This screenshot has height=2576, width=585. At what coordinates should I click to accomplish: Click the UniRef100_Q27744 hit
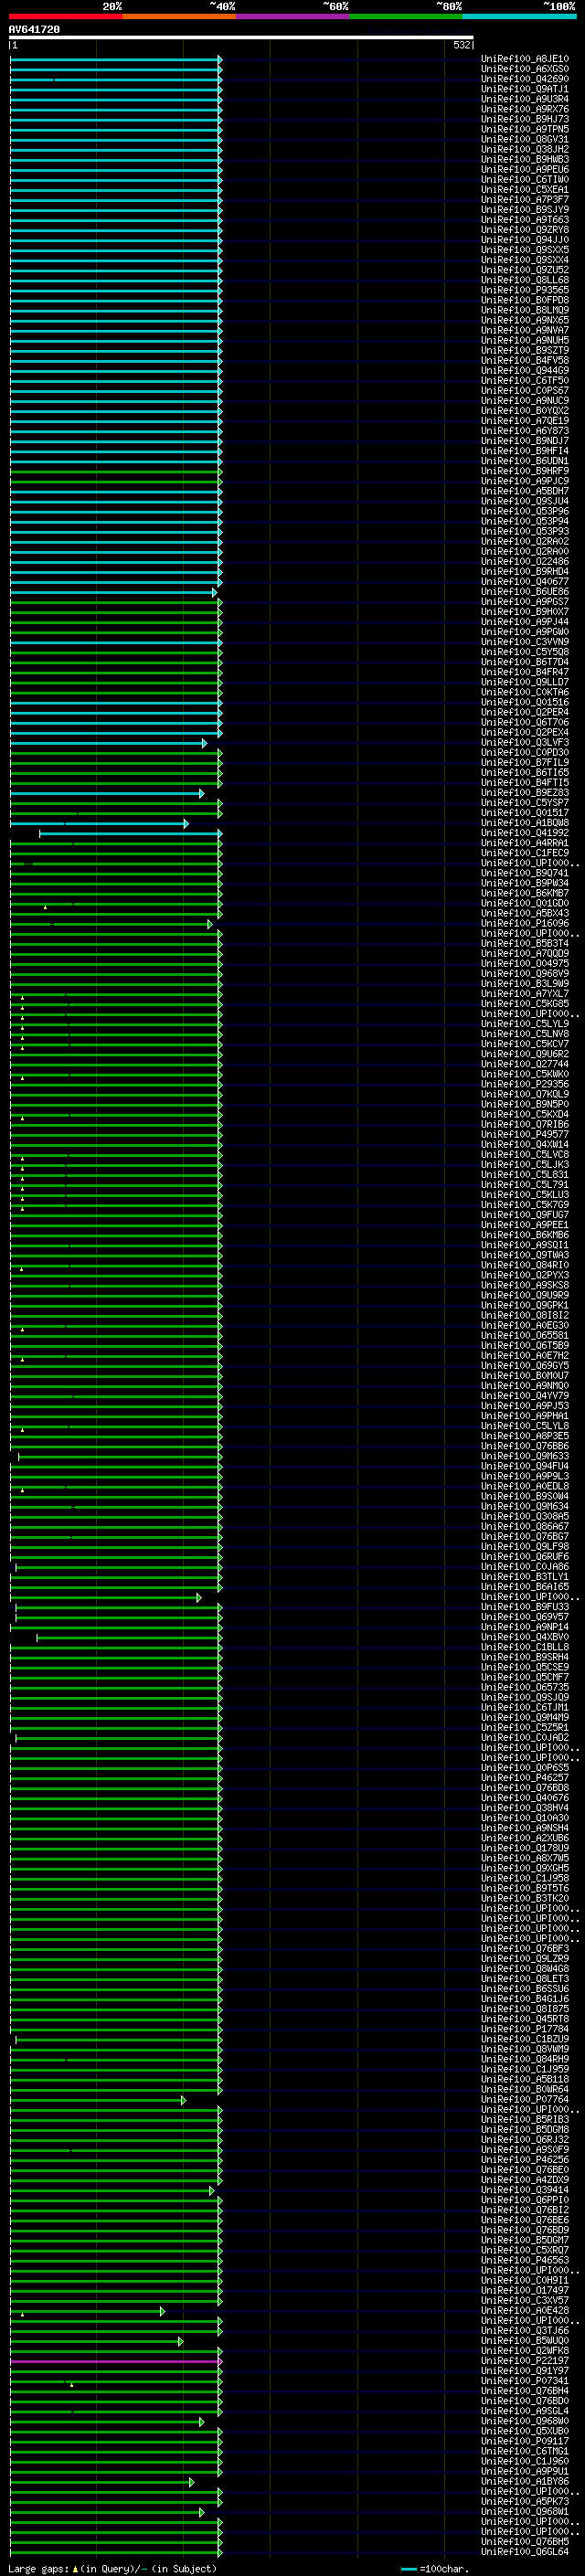click(x=525, y=1064)
